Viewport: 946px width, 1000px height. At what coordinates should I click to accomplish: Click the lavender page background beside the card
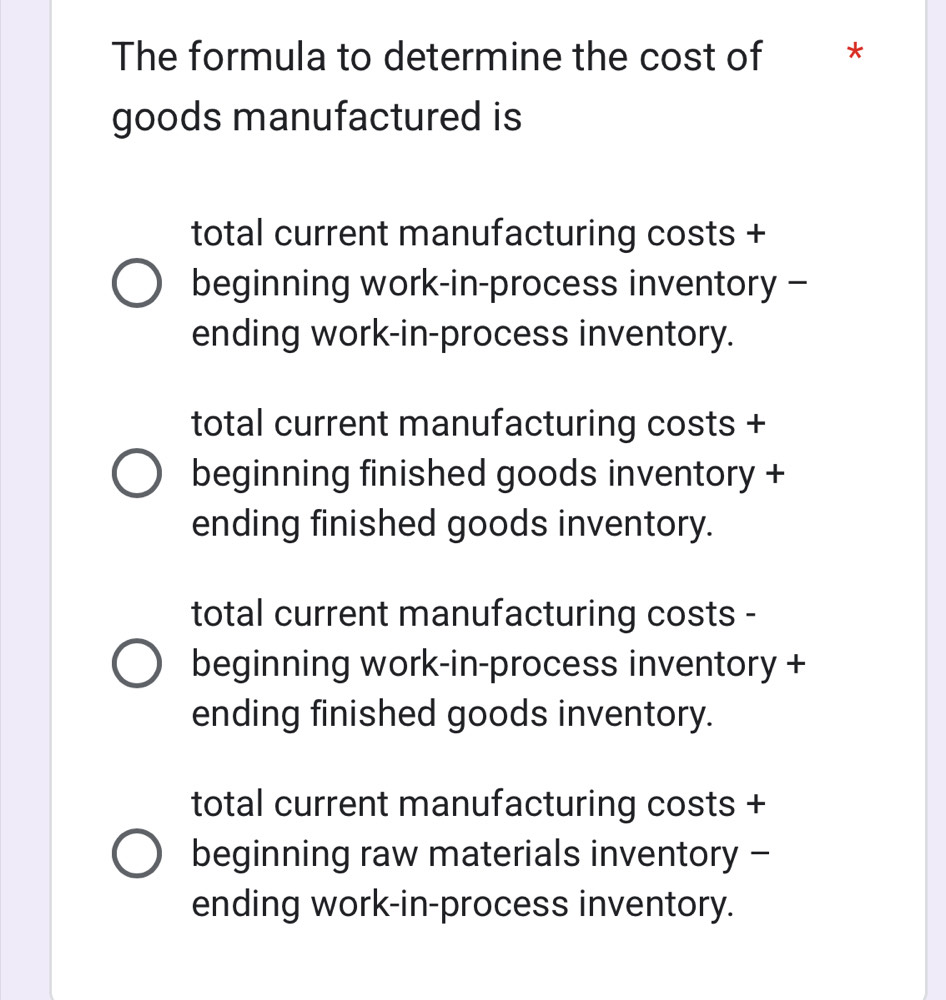(x=24, y=500)
